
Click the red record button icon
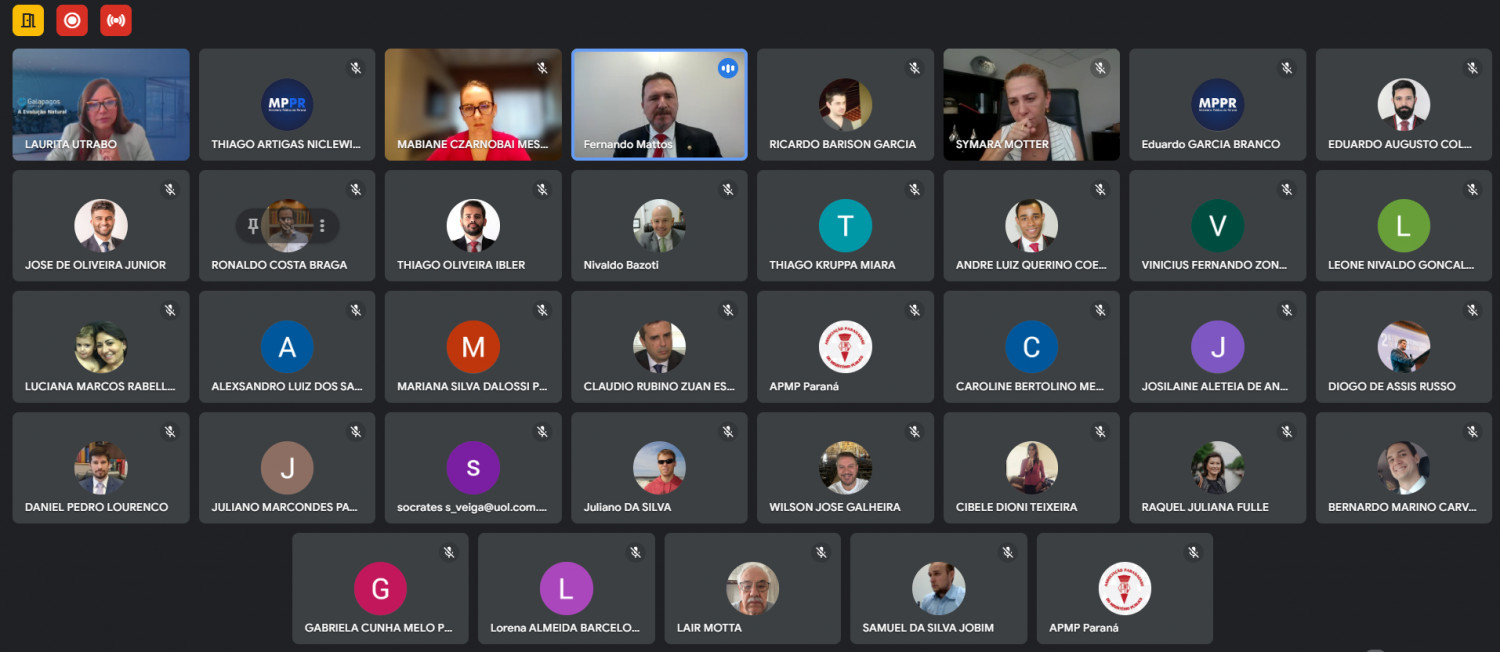pyautogui.click(x=72, y=20)
